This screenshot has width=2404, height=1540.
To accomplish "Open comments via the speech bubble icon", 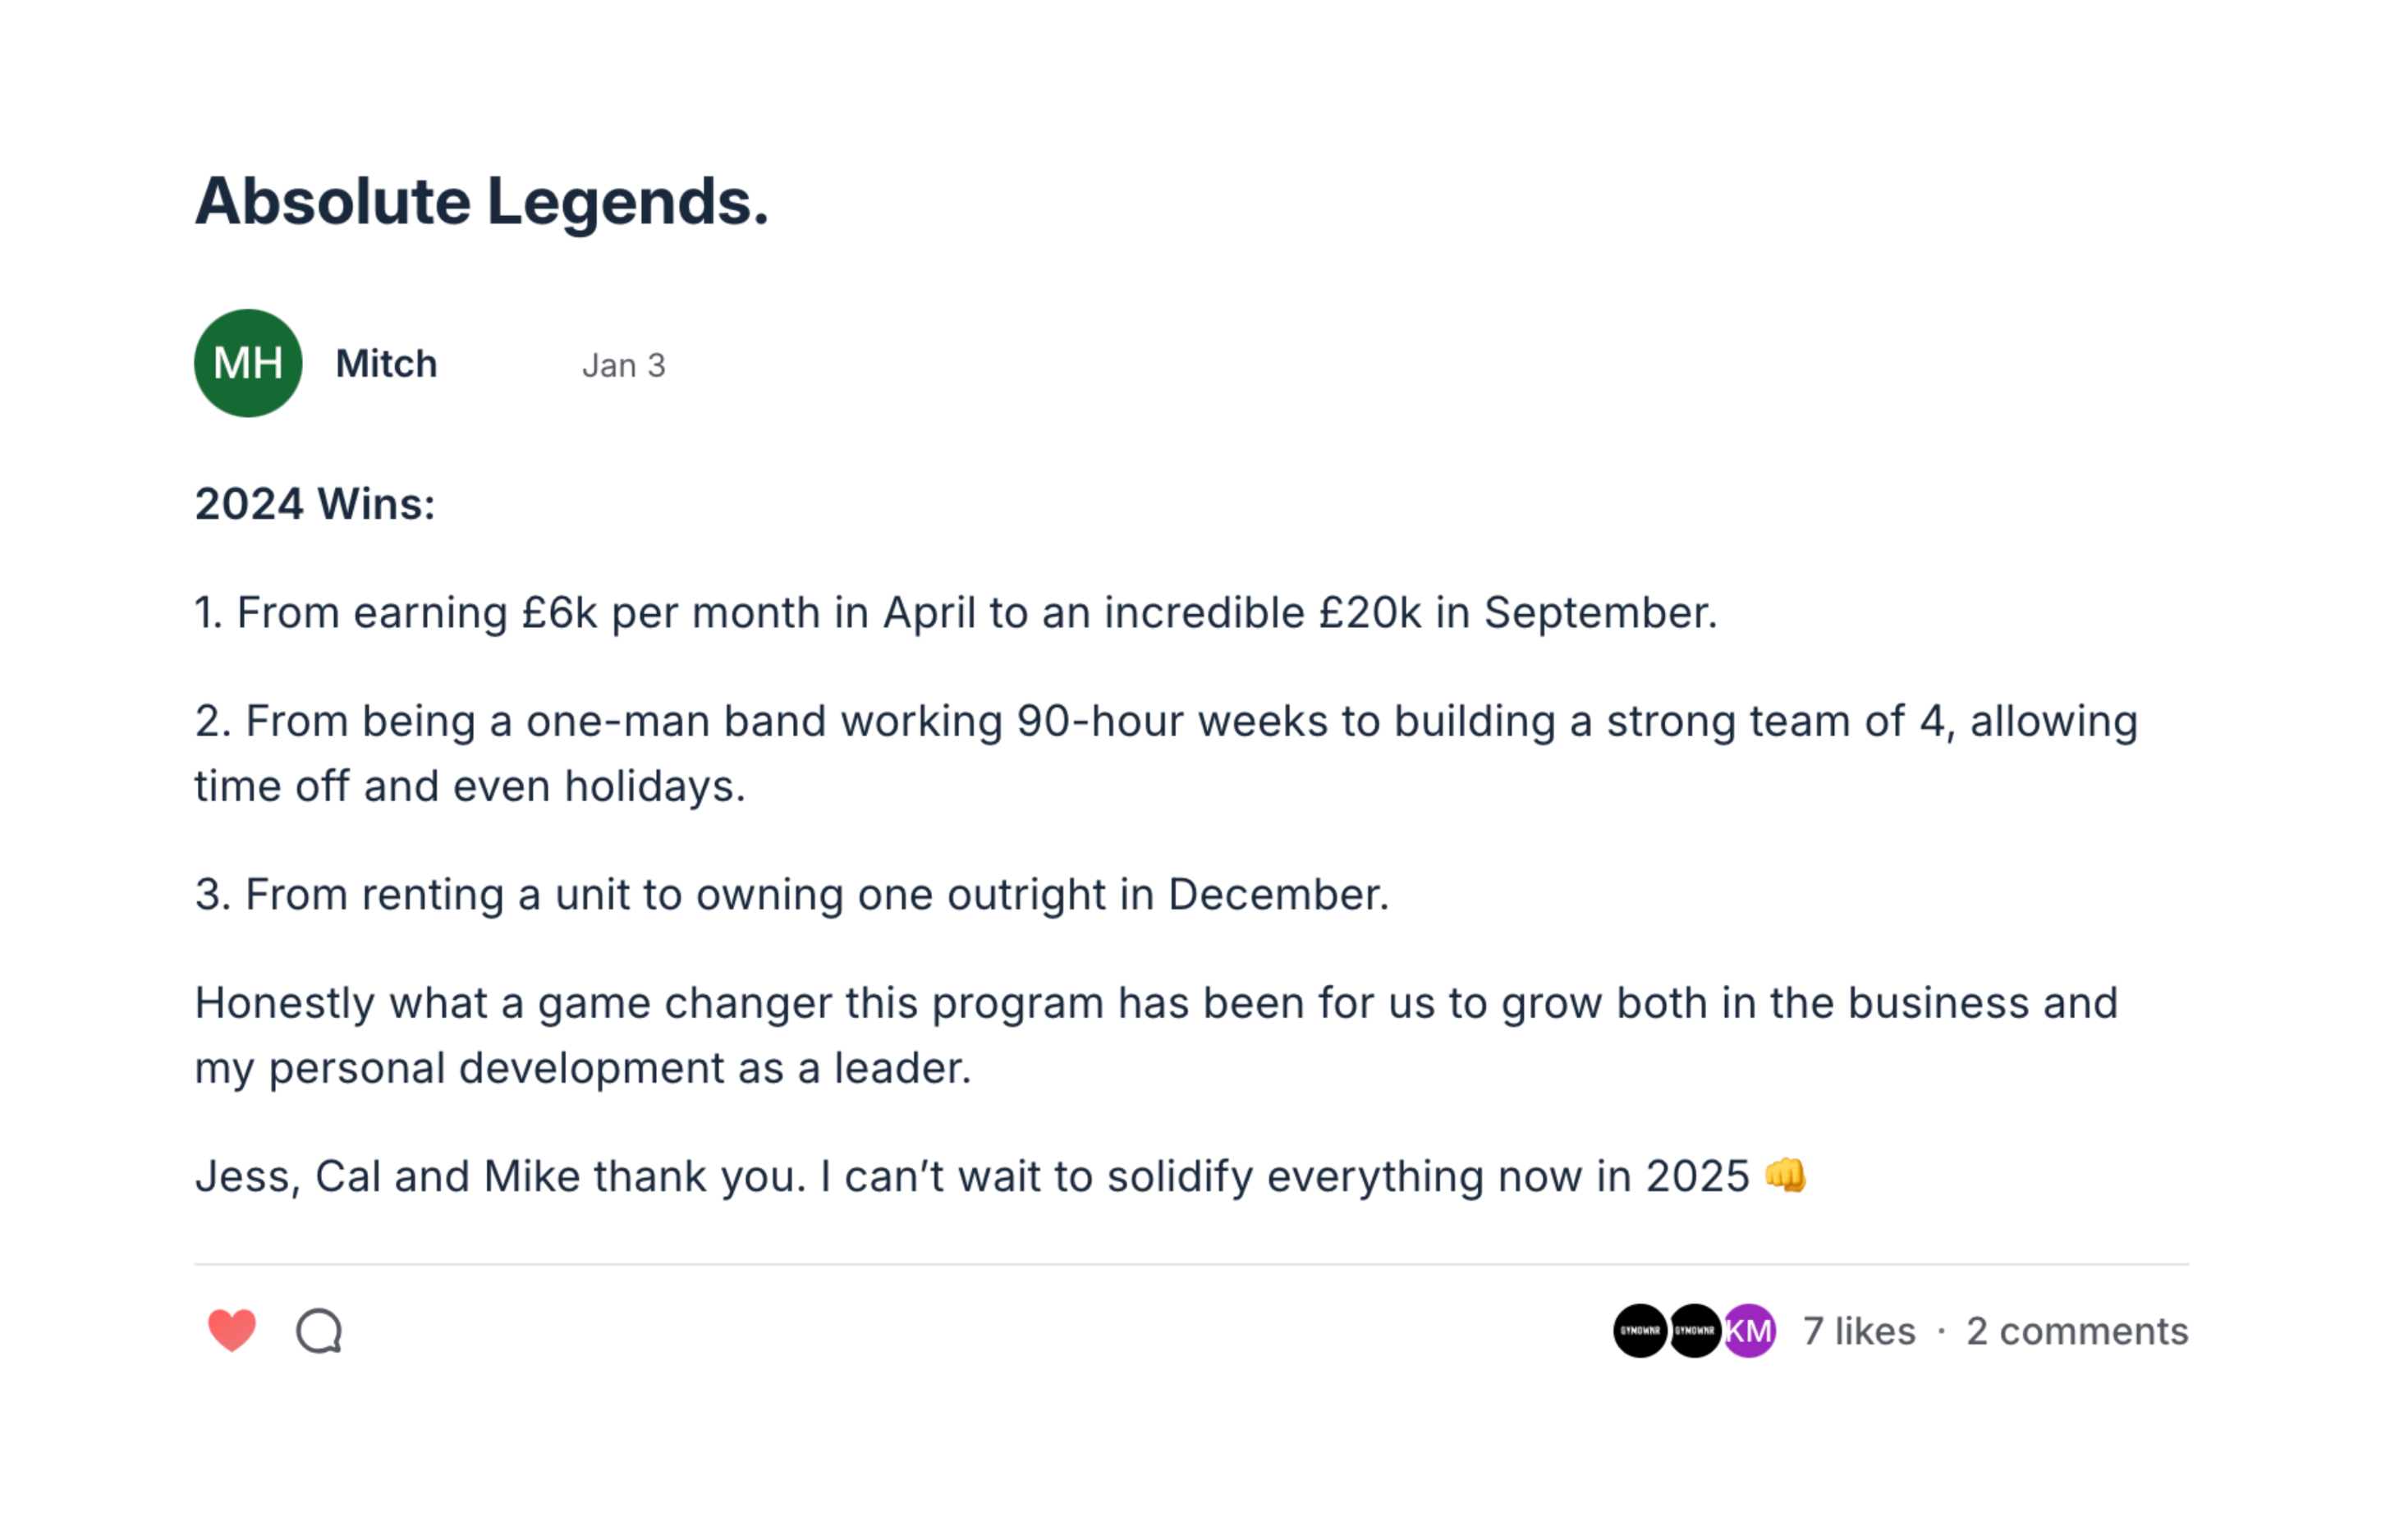I will point(319,1331).
